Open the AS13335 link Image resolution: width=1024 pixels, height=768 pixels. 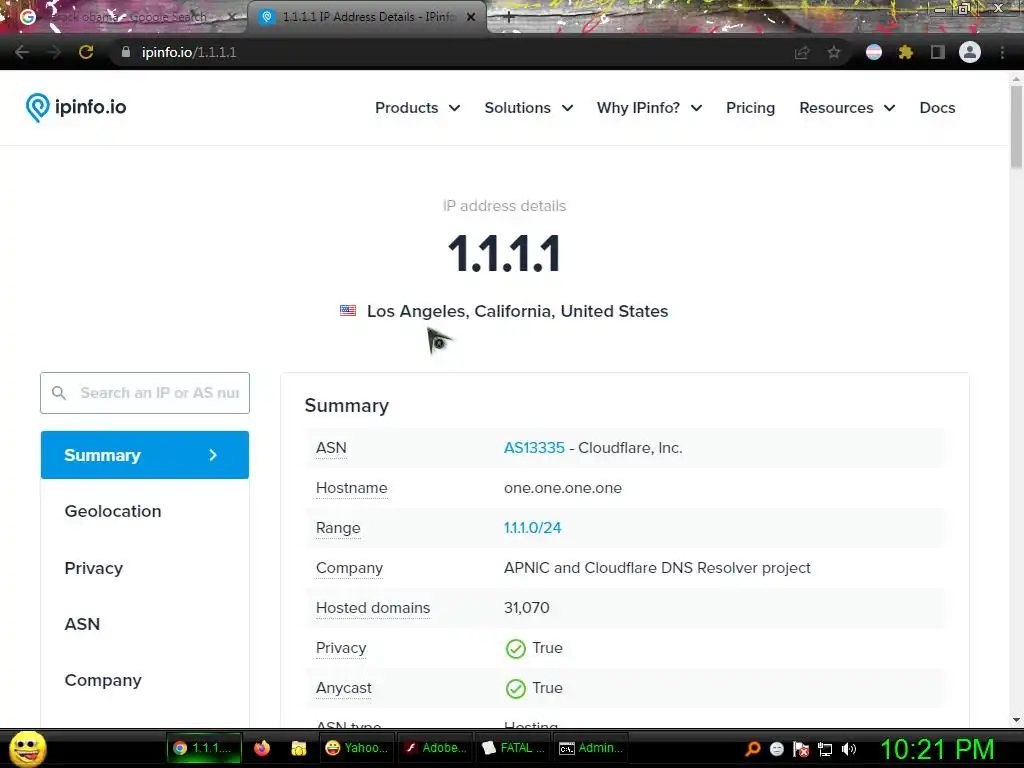(x=534, y=448)
